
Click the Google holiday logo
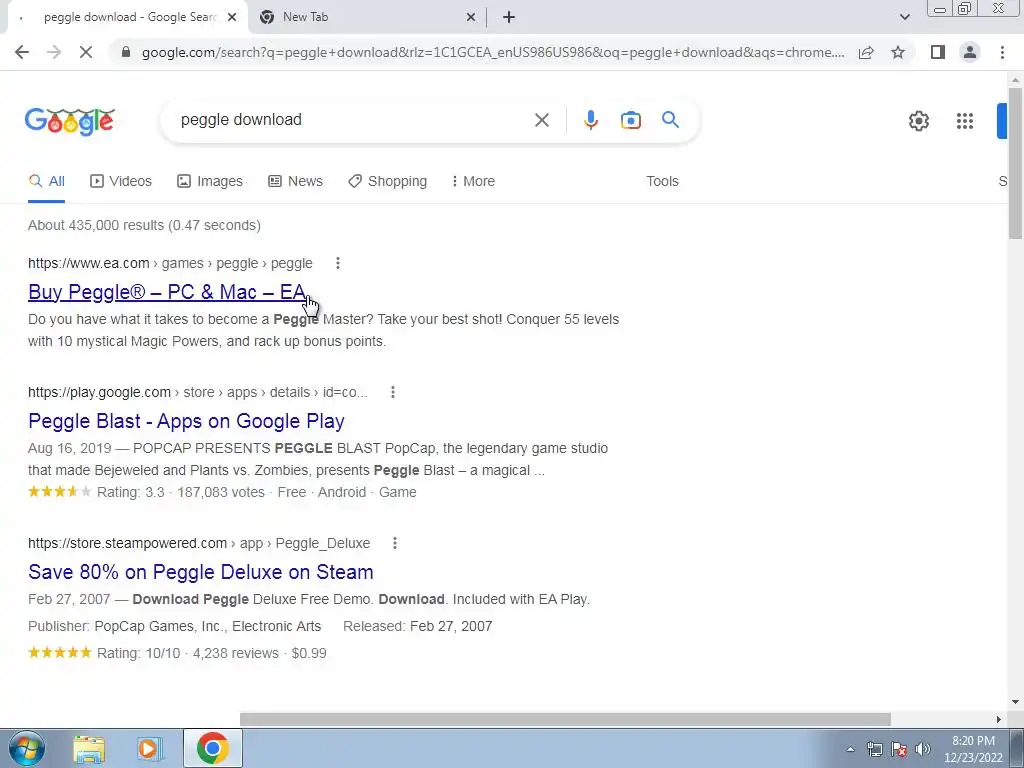point(70,121)
